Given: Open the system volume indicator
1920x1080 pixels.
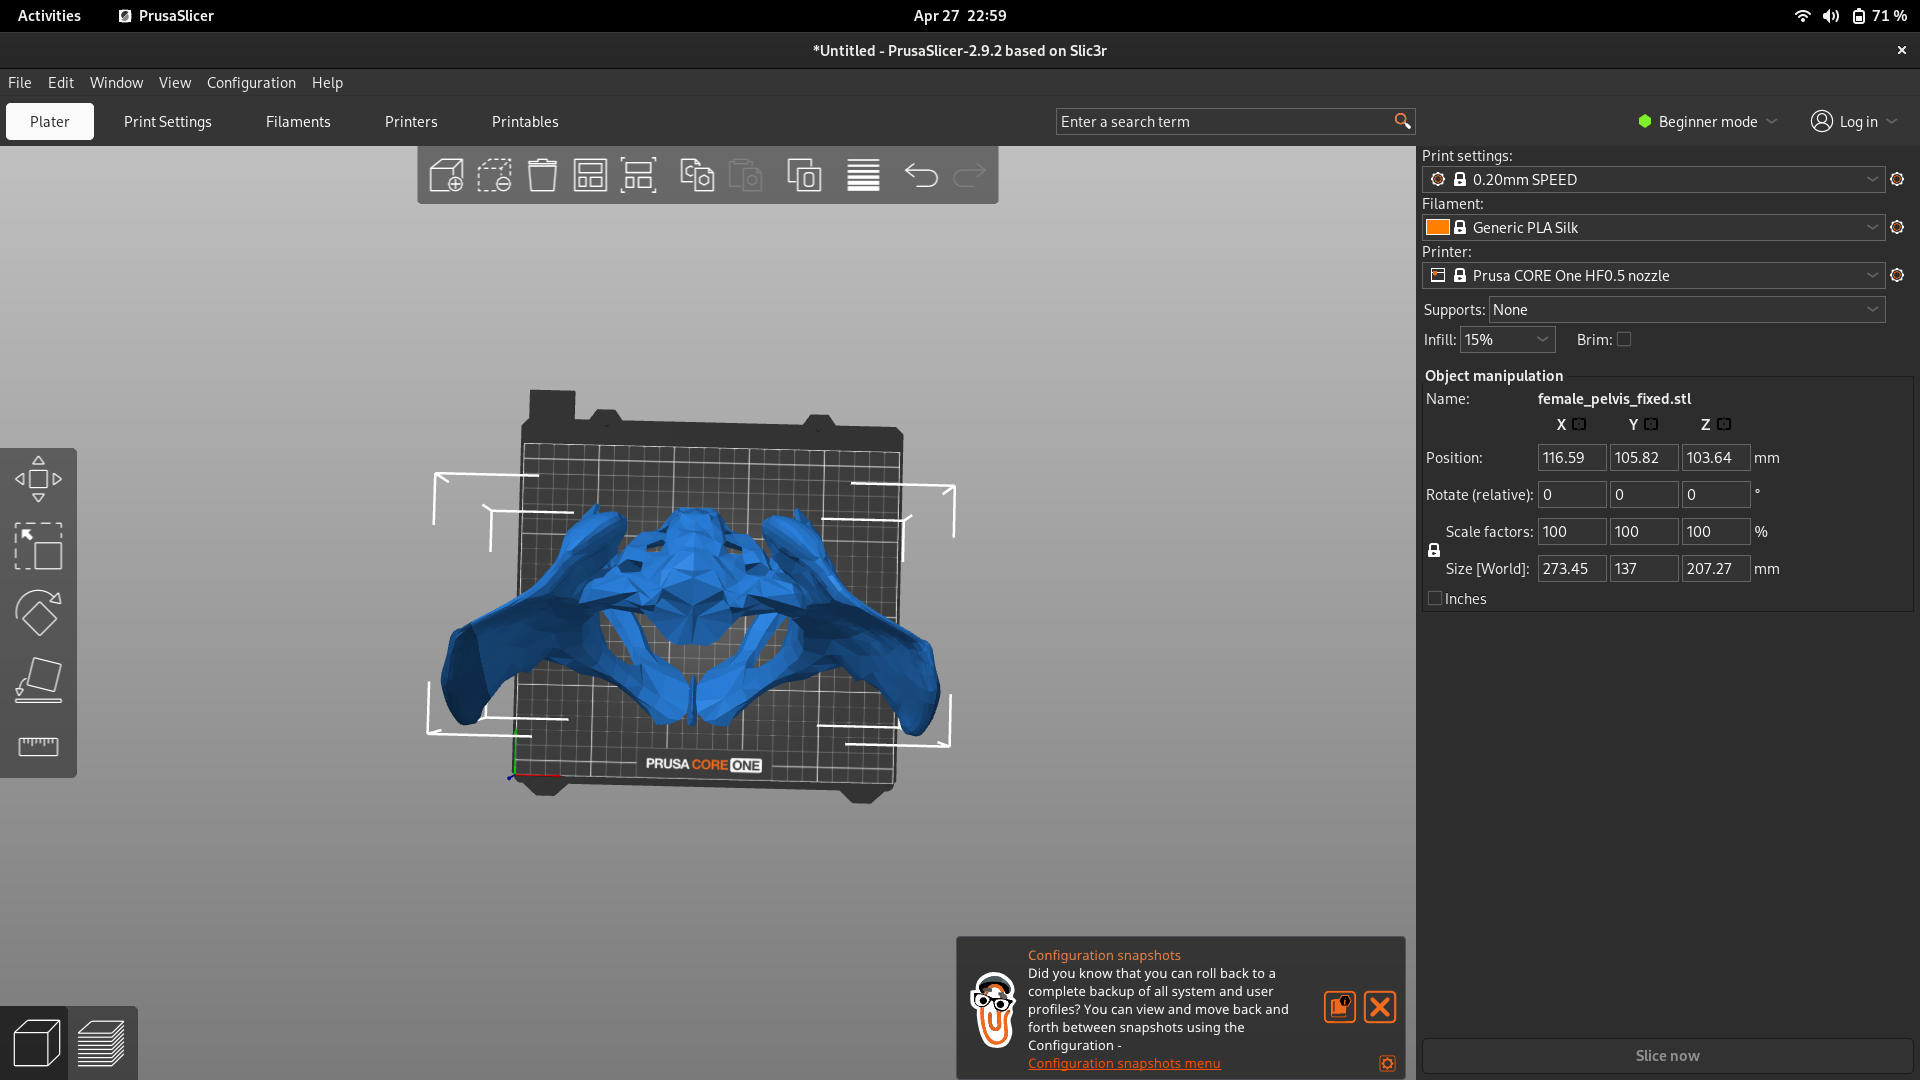Looking at the screenshot, I should 1830,15.
